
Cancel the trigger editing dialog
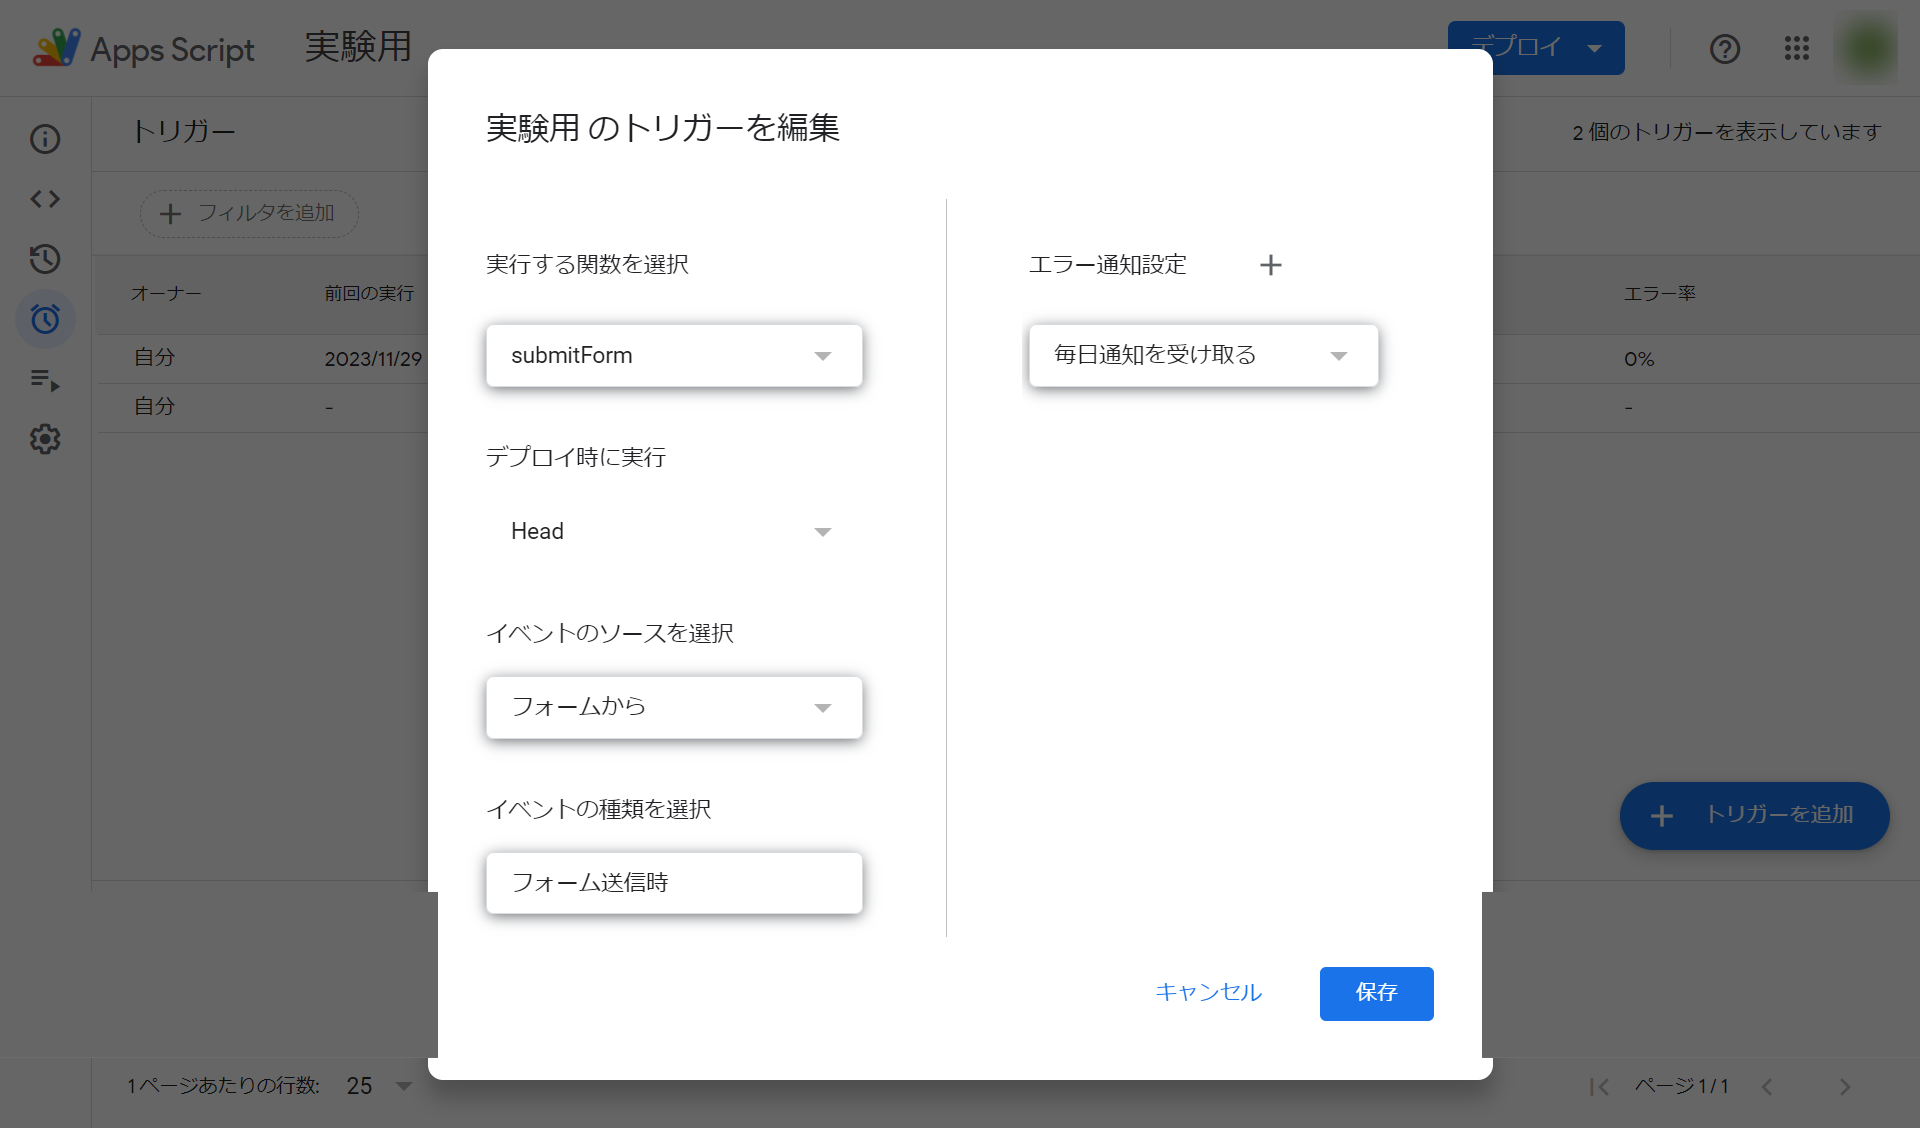1207,993
